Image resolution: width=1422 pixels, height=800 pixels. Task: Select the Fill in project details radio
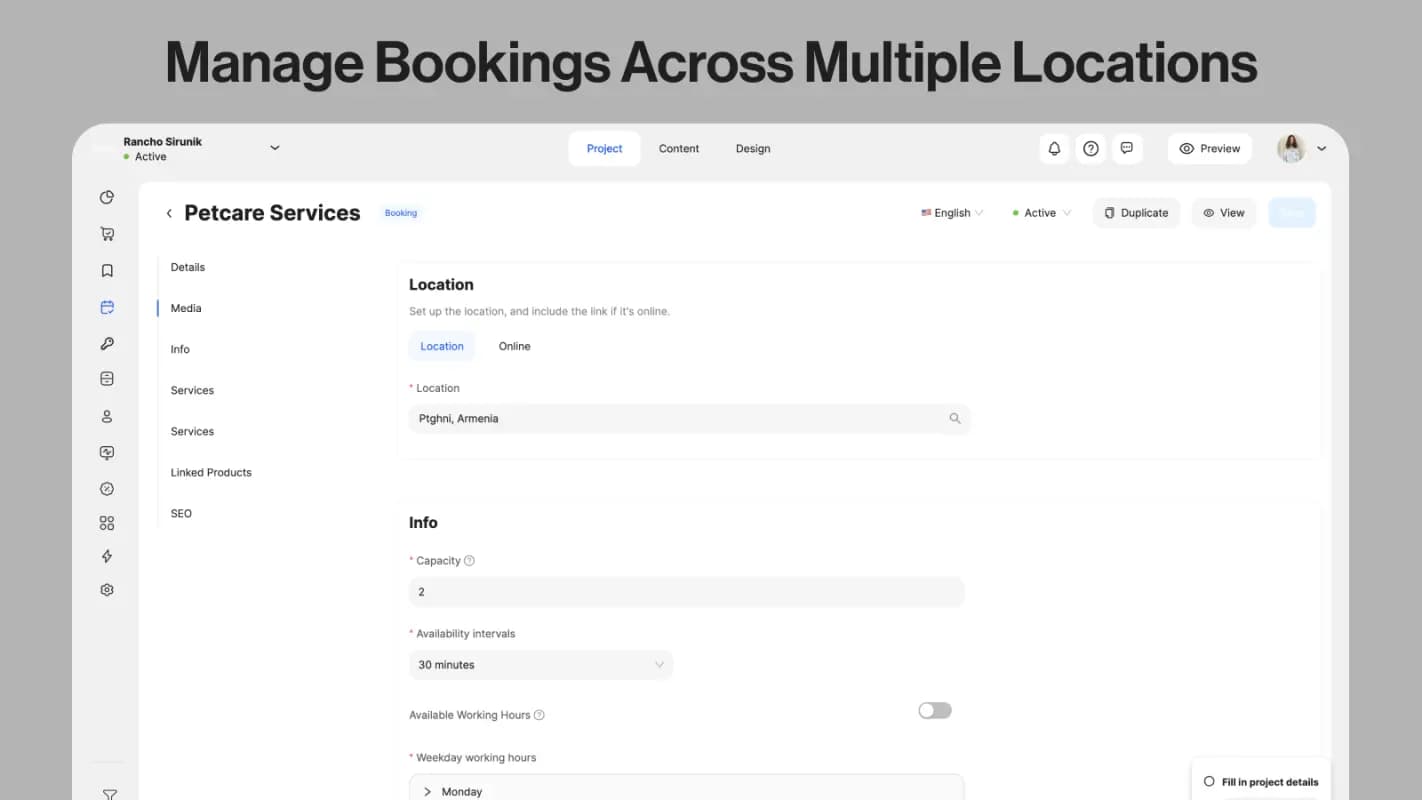coord(1209,781)
